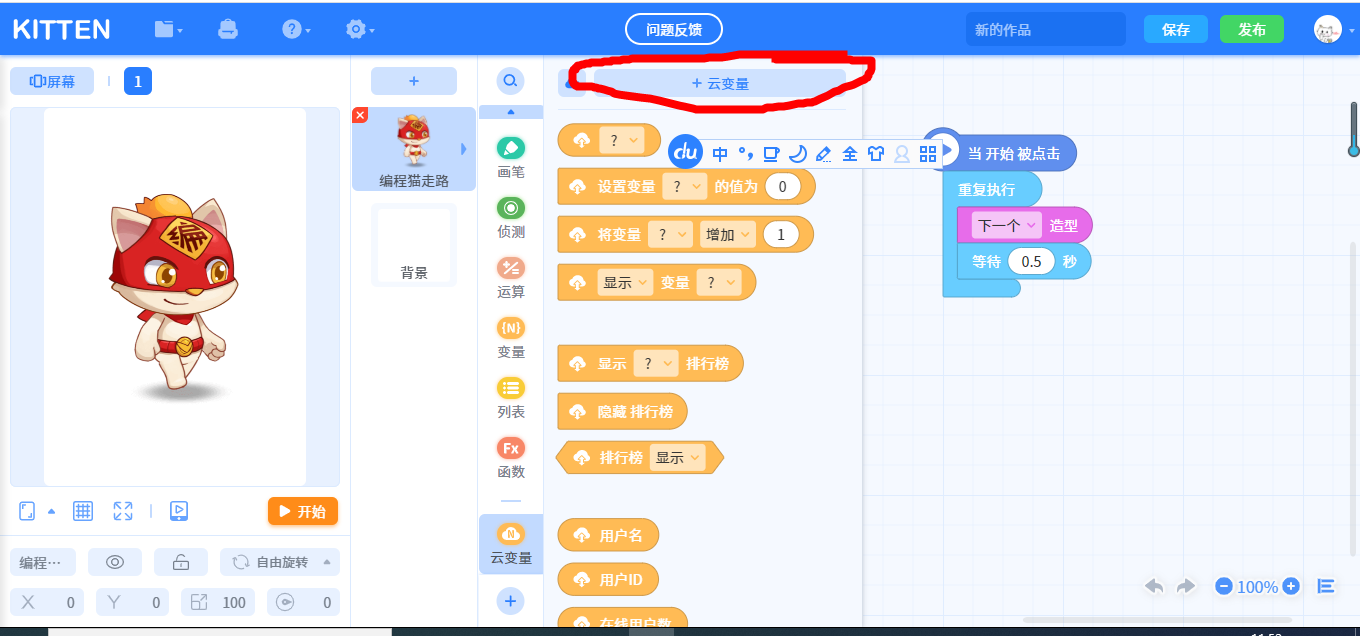Select the 编程猫走路 sprite thumbnail
The height and width of the screenshot is (636, 1360).
pyautogui.click(x=414, y=149)
